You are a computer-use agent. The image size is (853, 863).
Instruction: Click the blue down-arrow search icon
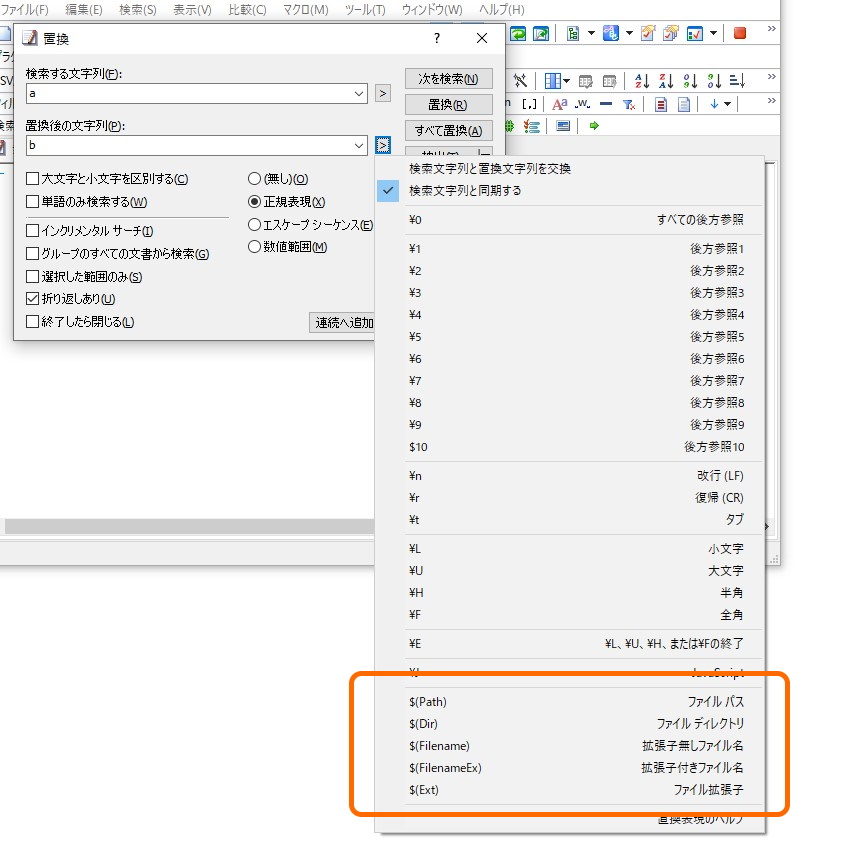pyautogui.click(x=715, y=105)
